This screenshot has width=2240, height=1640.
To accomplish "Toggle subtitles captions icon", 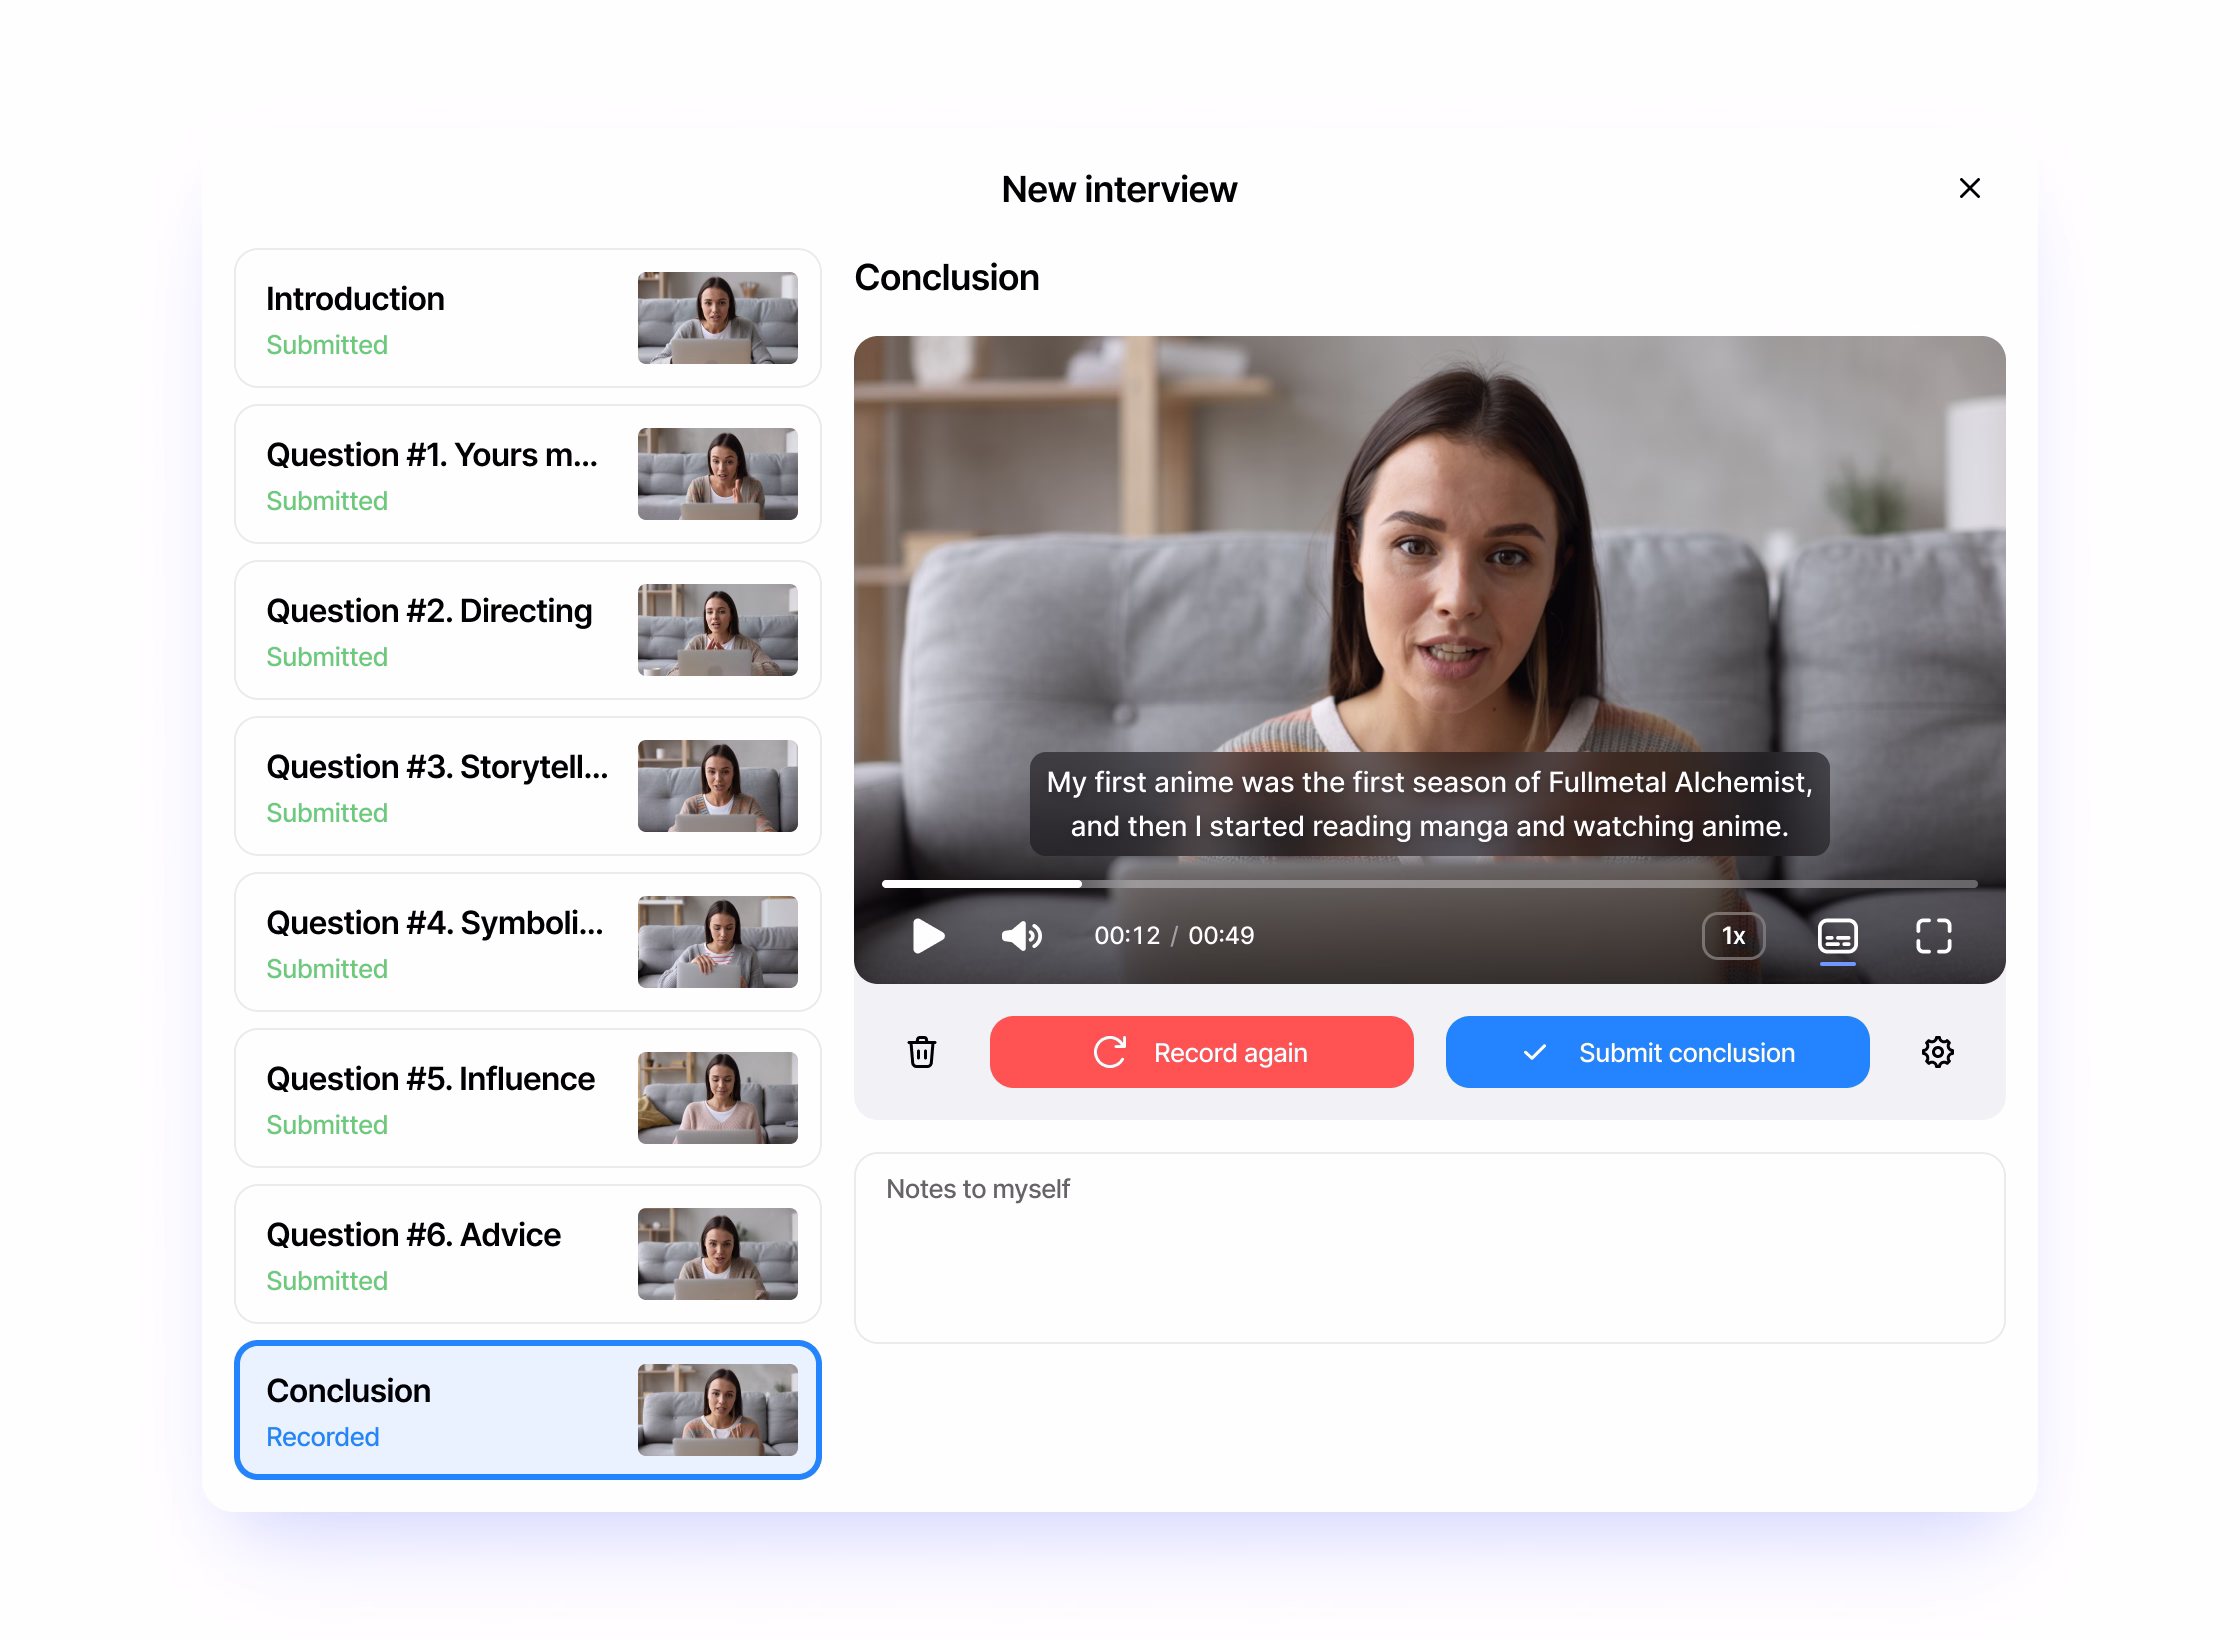I will click(1837, 937).
